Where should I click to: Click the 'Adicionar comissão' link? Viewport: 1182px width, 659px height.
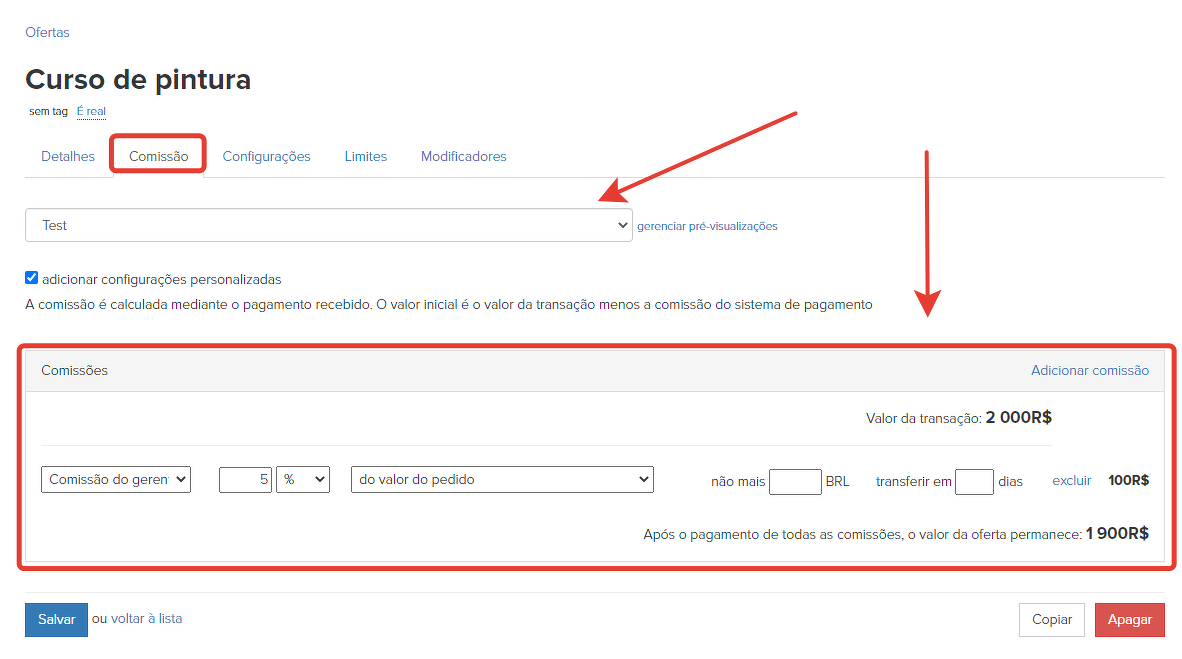point(1089,370)
